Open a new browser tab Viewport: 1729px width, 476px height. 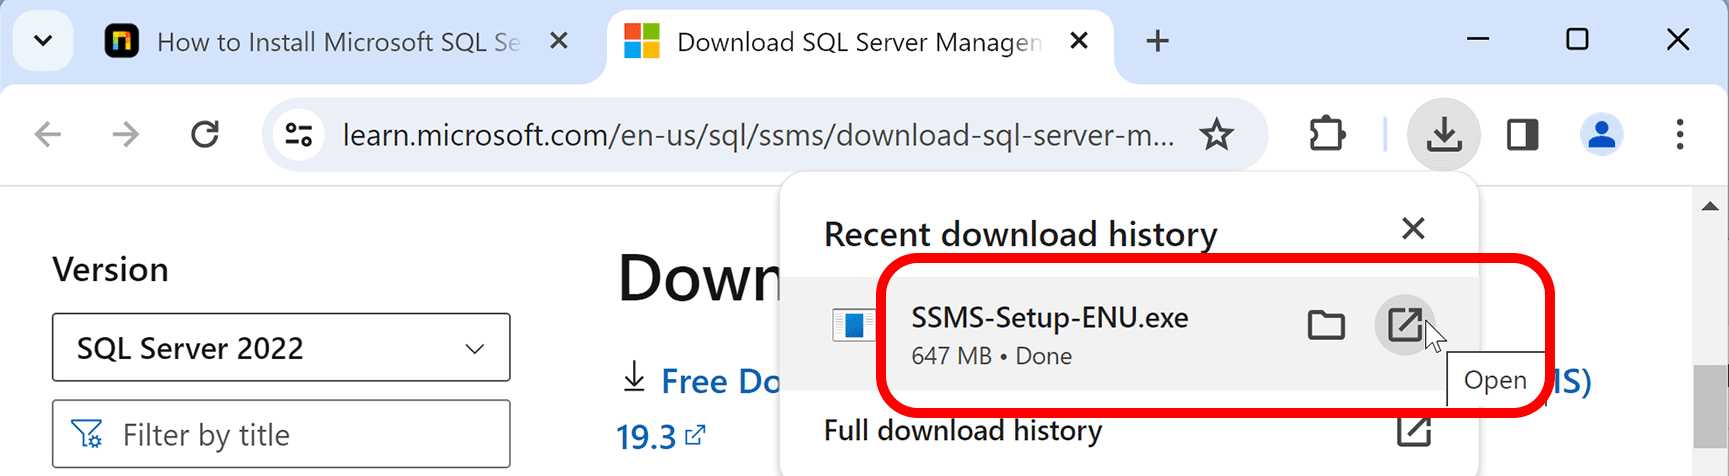[1157, 41]
